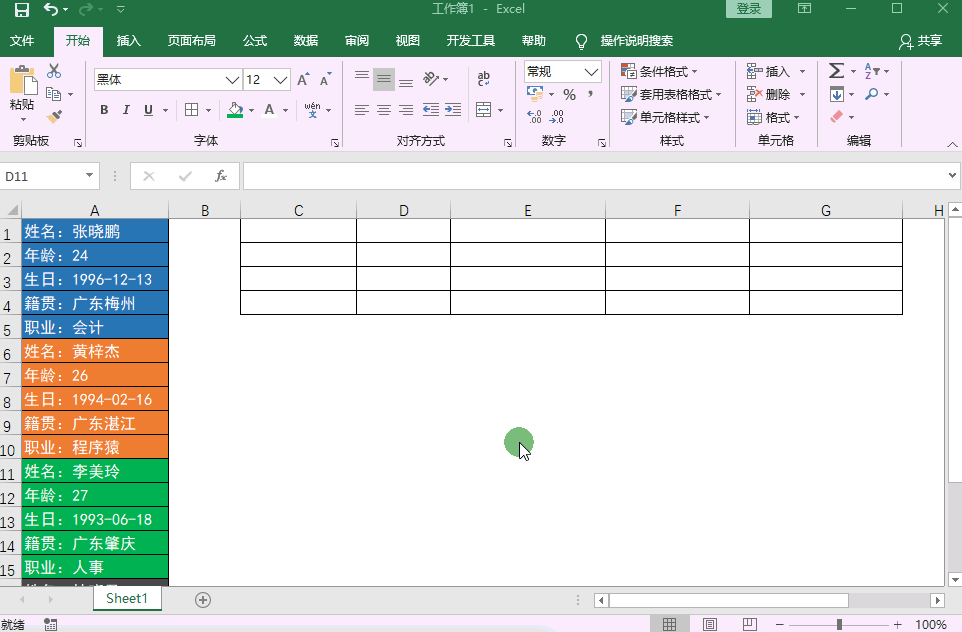Click the Merge and Center icon
Viewport: 962px width, 632px height.
[x=483, y=110]
